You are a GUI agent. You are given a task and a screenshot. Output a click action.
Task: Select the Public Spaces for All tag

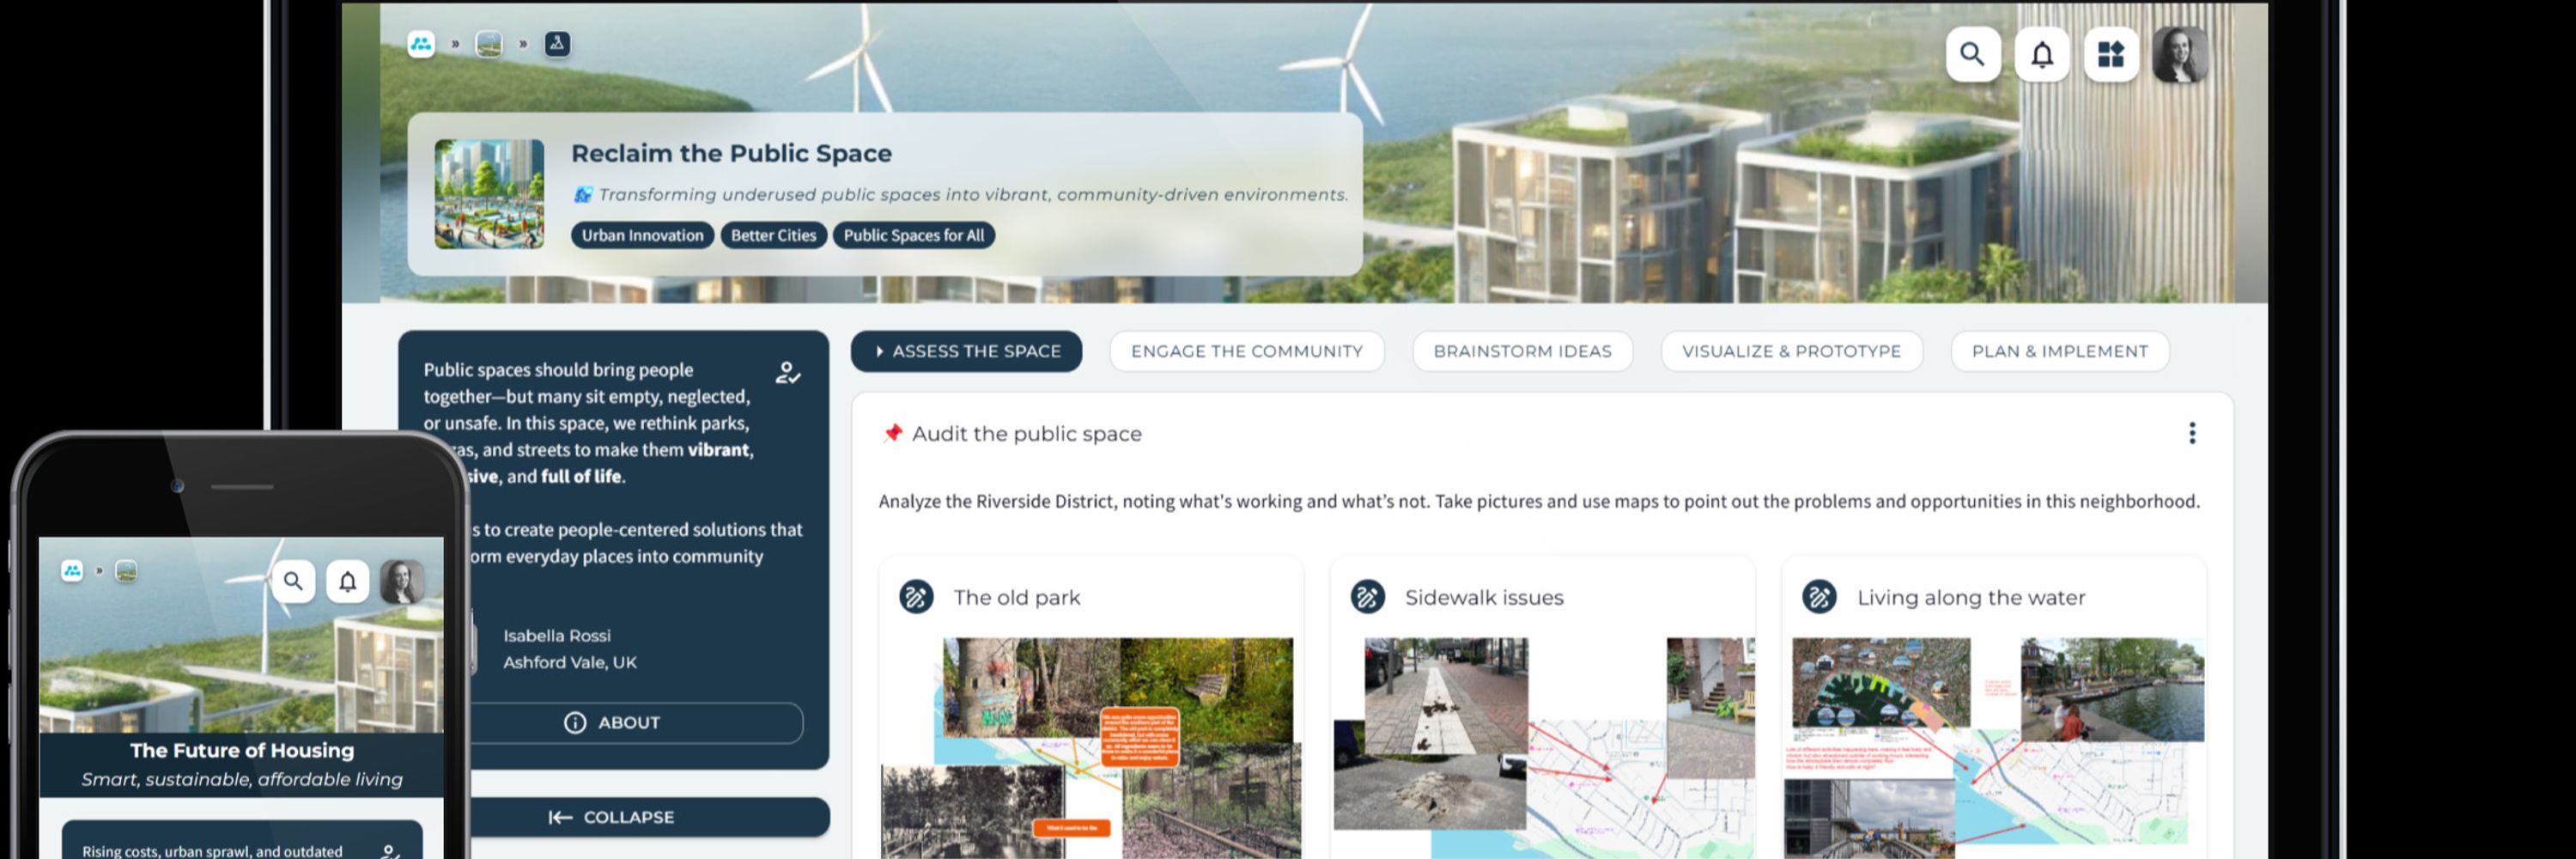point(913,235)
